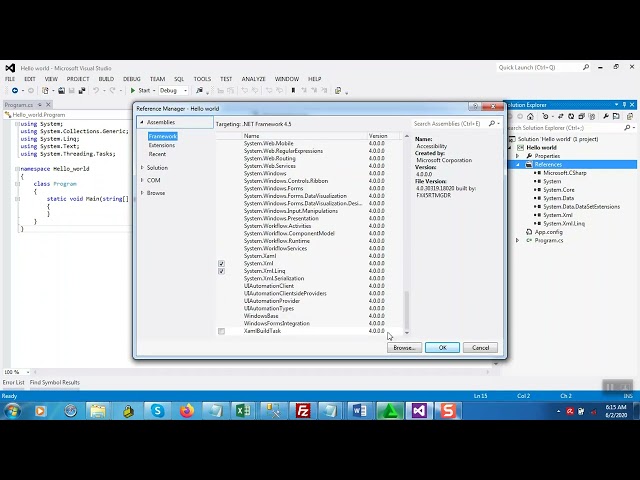Click the New Project toolbar icon
The image size is (640, 480).
[x=45, y=91]
